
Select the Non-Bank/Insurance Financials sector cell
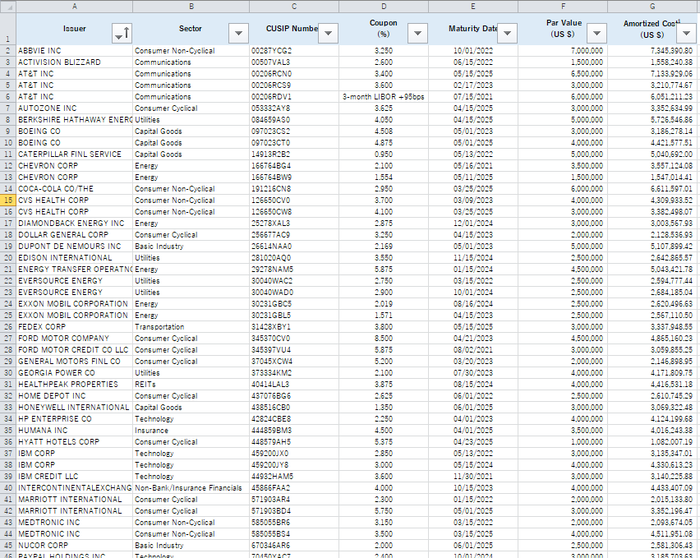point(191,488)
